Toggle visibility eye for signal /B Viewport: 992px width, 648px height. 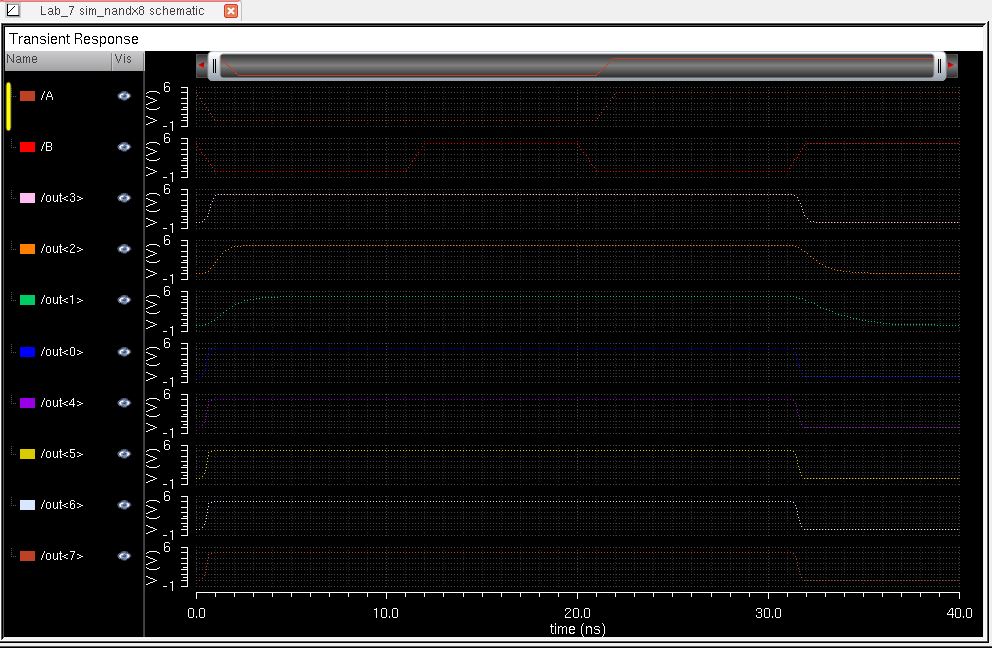(124, 147)
